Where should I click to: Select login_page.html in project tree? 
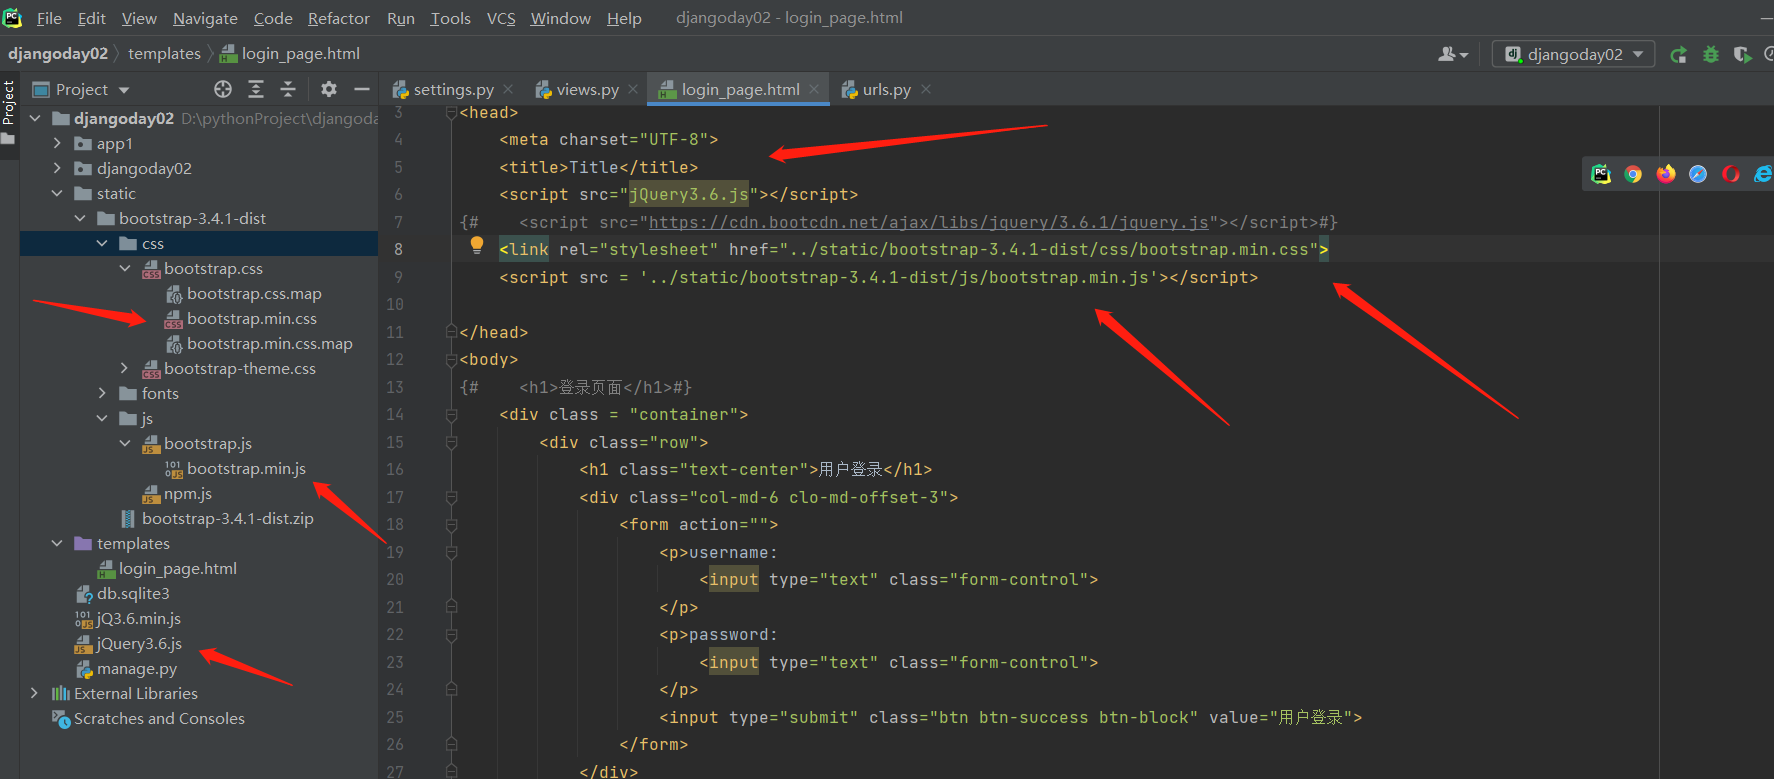pos(178,568)
